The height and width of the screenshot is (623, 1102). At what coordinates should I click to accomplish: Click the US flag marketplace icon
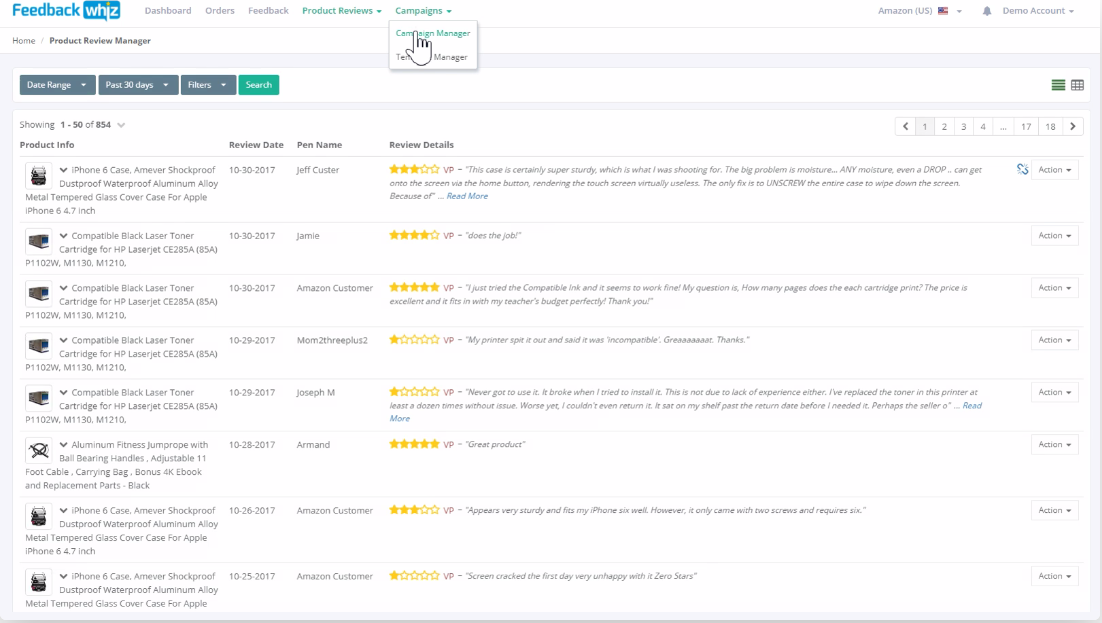pyautogui.click(x=943, y=11)
